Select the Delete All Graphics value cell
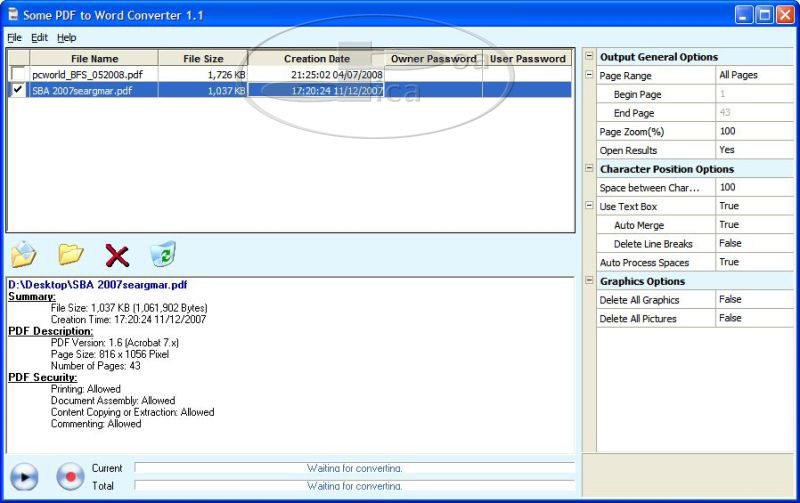800x503 pixels. (x=754, y=300)
